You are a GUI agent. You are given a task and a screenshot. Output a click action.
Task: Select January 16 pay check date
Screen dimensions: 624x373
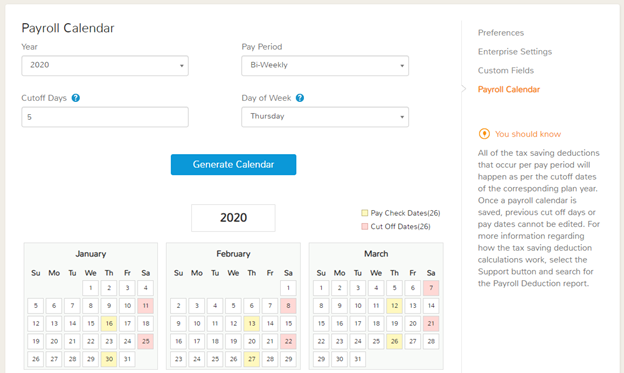109,324
